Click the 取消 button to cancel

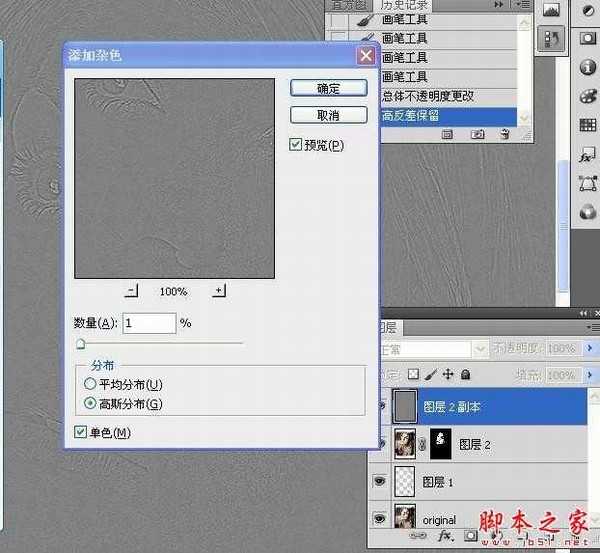pyautogui.click(x=328, y=114)
